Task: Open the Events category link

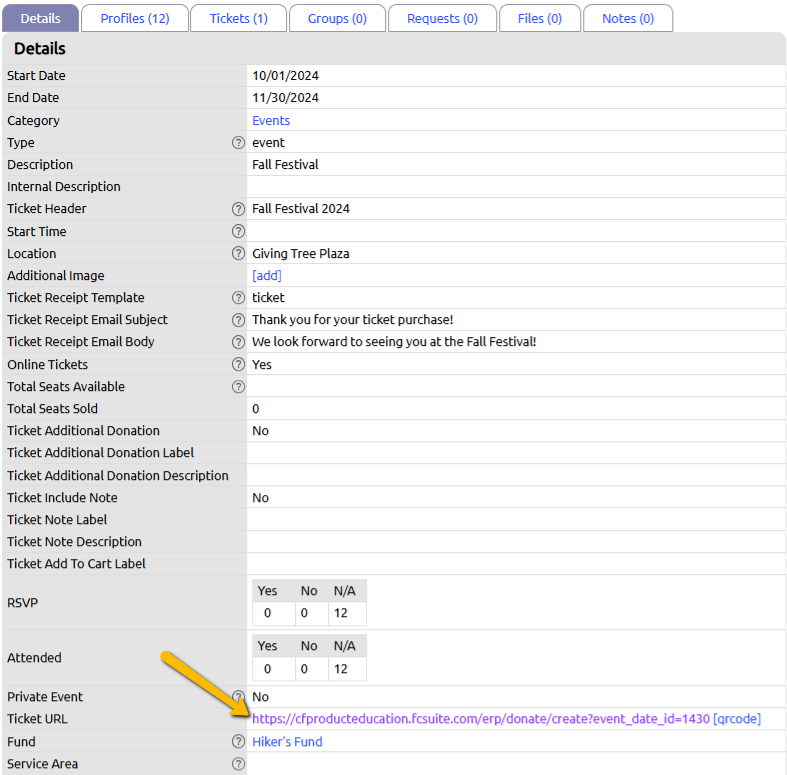Action: [271, 120]
